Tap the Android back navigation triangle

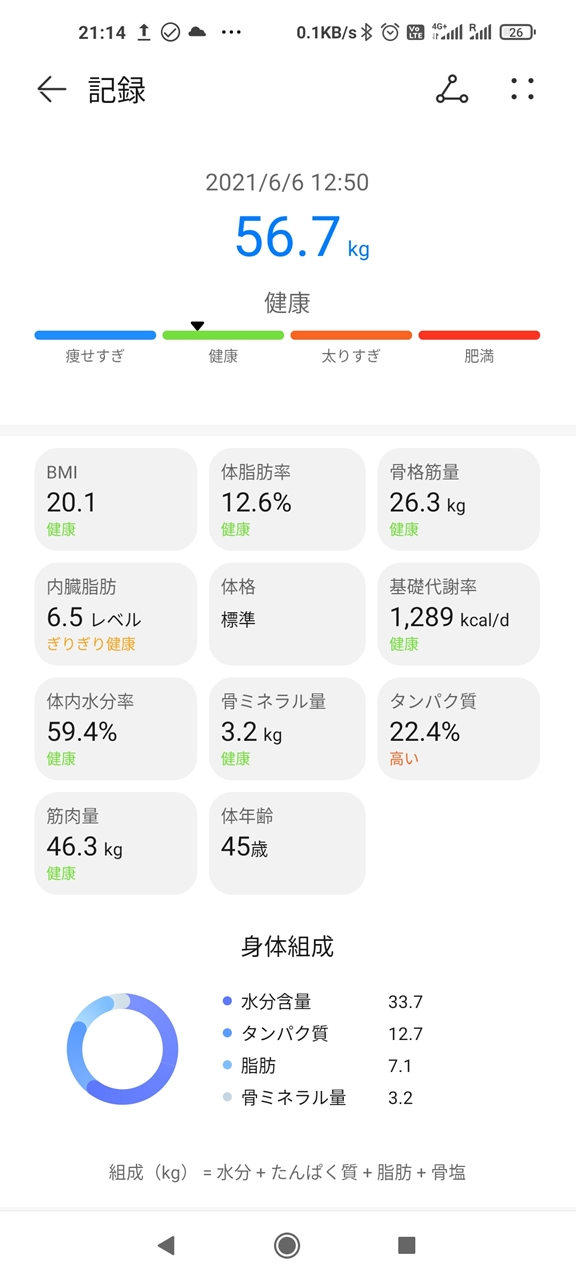[166, 1245]
